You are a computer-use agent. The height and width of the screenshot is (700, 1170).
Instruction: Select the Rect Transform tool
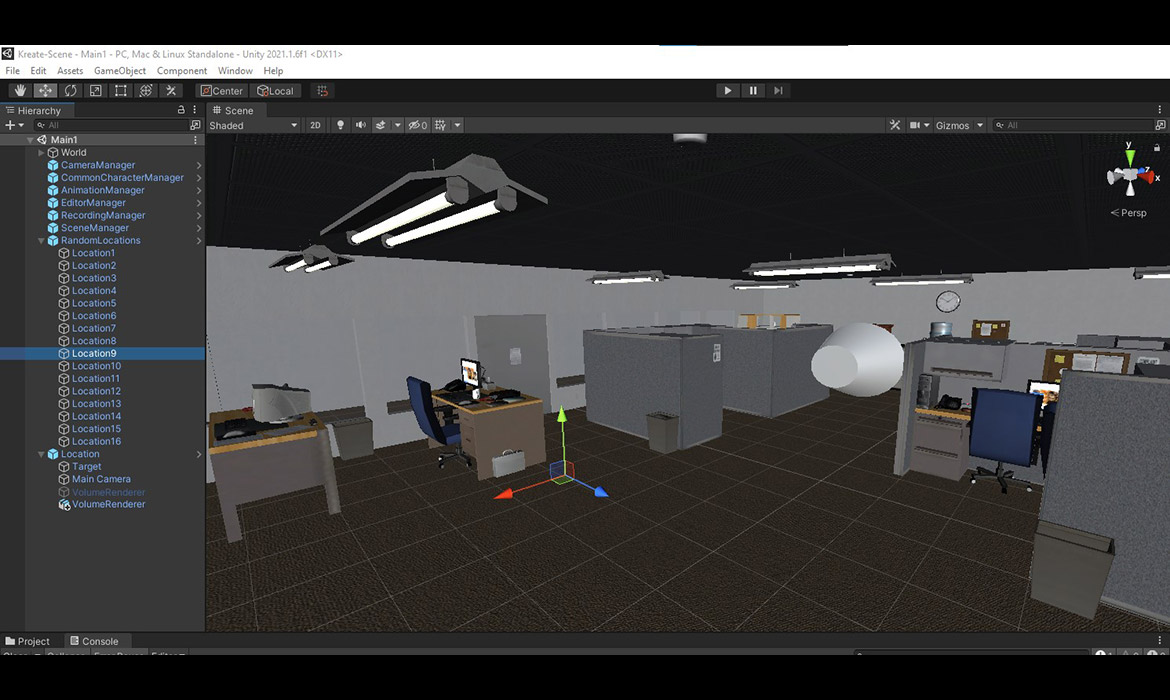121,91
